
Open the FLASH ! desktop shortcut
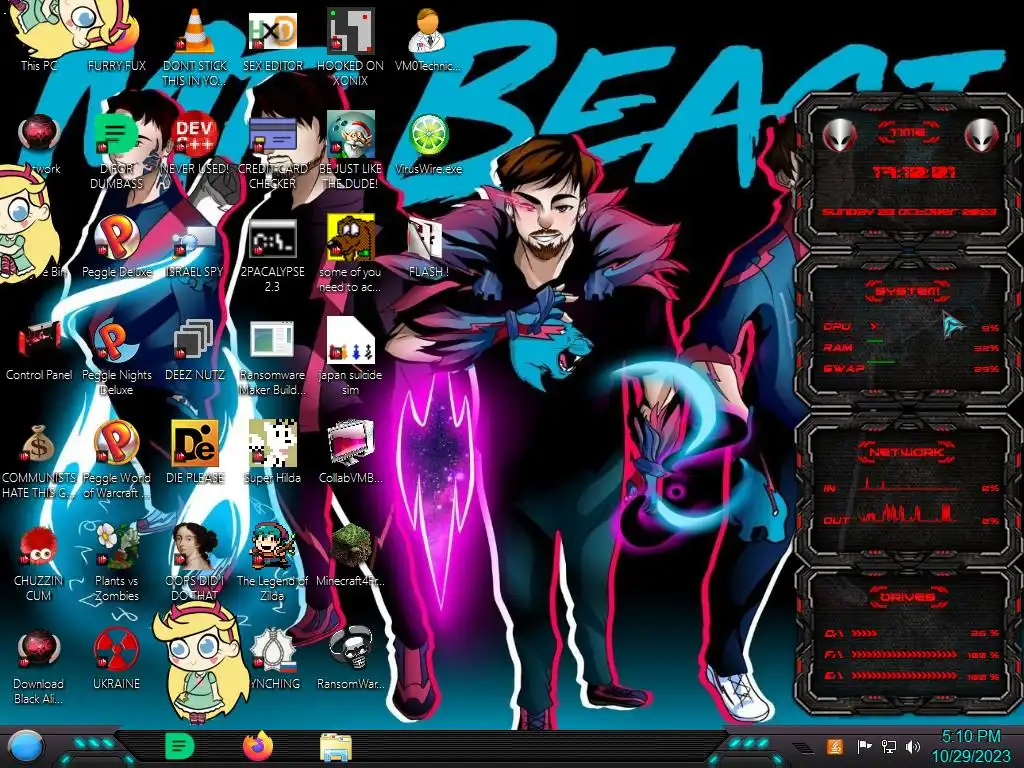pos(428,247)
